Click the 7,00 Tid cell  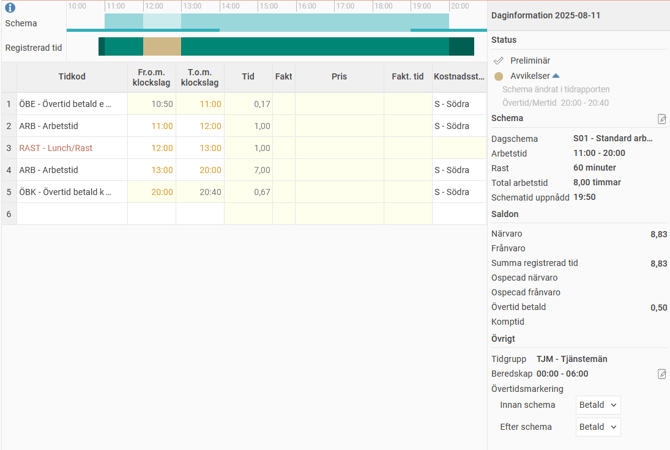point(248,170)
